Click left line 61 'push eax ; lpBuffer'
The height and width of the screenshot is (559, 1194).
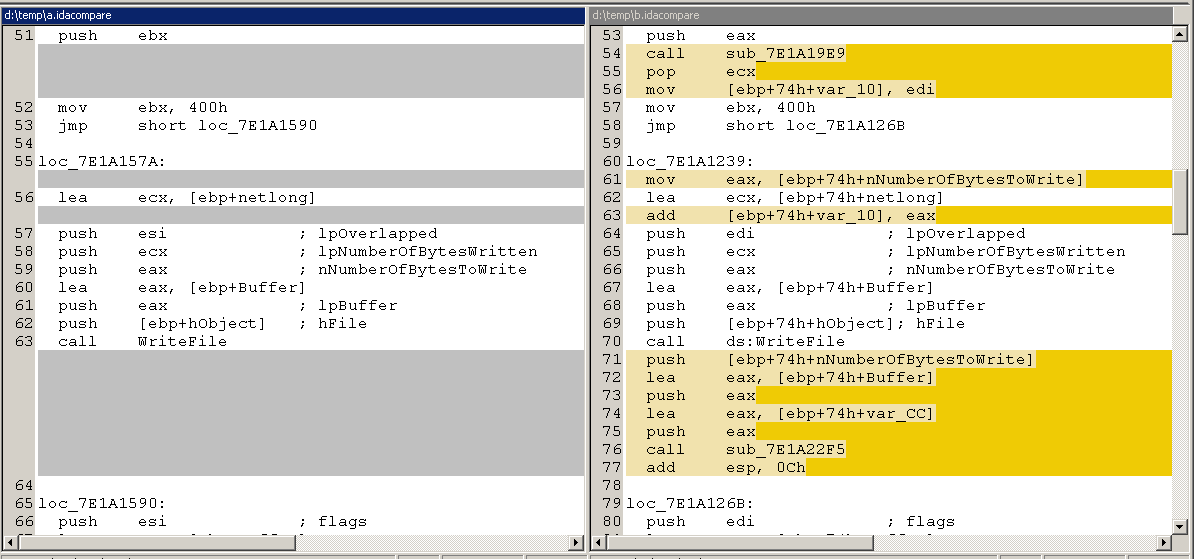point(228,306)
